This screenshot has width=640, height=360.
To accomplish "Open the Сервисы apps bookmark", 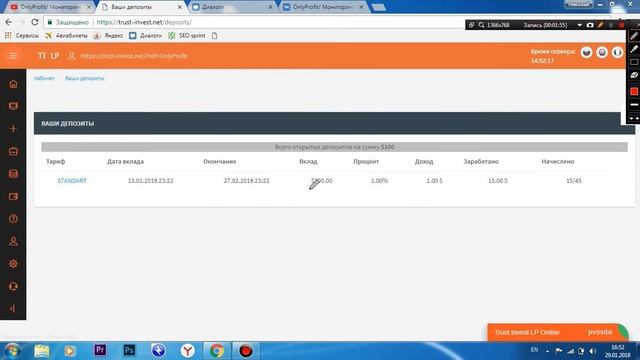I will coord(22,36).
